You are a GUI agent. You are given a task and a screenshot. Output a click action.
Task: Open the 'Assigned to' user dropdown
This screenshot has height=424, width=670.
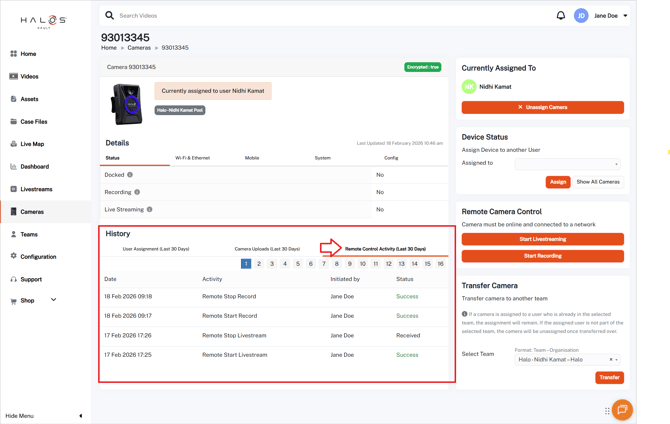click(x=567, y=164)
